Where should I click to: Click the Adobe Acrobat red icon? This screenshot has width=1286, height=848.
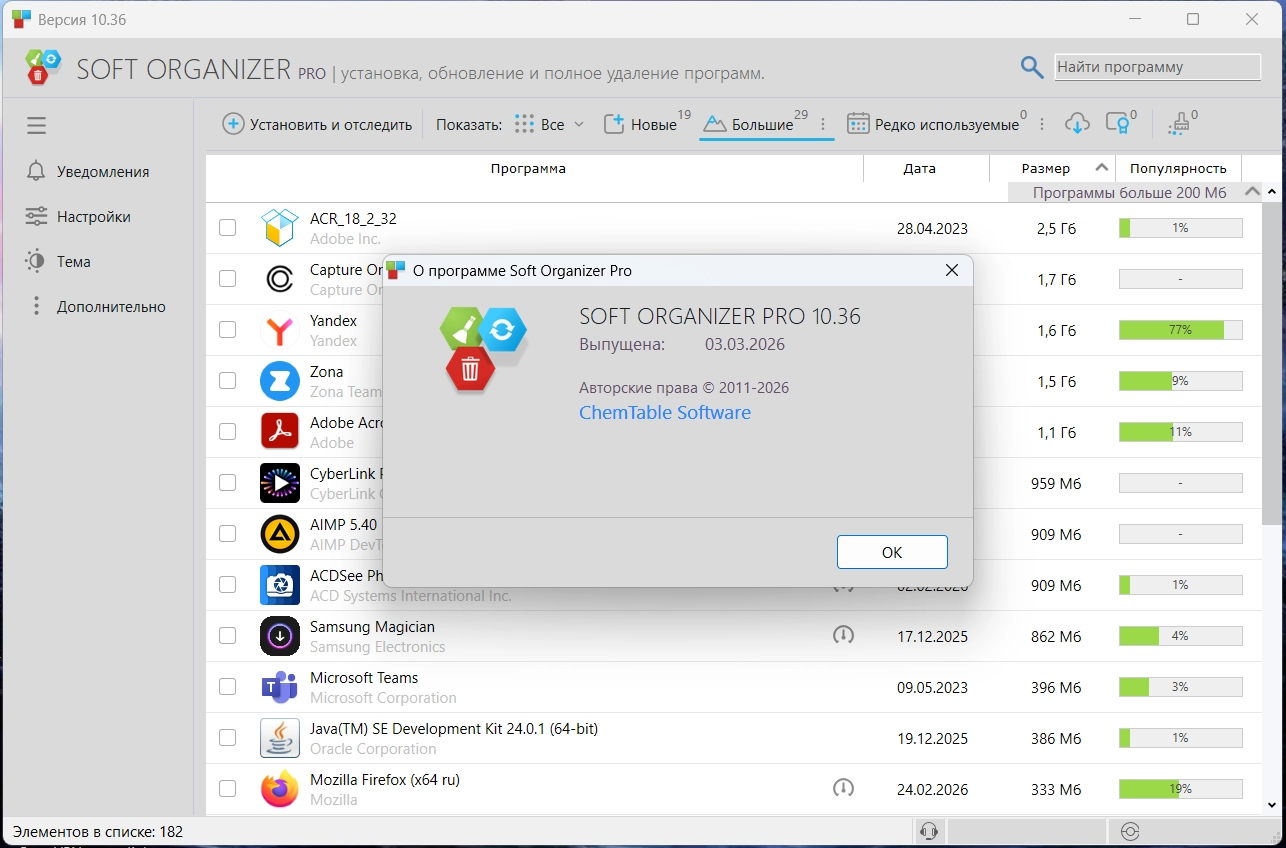280,432
